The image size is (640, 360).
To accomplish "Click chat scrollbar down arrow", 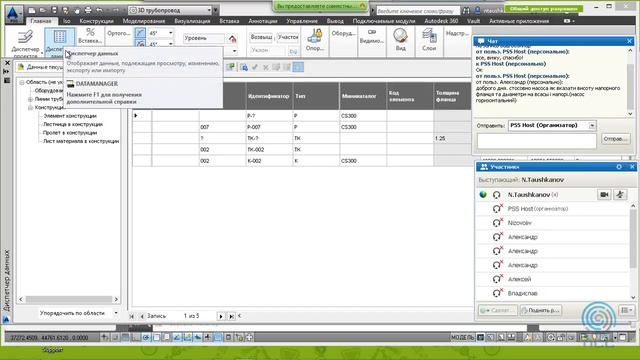I will pos(630,114).
